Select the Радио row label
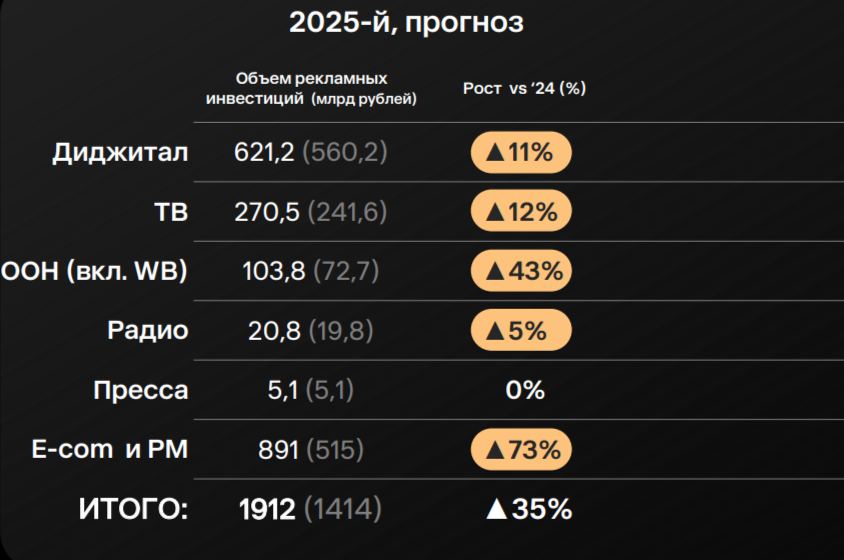This screenshot has width=844, height=560. [148, 330]
